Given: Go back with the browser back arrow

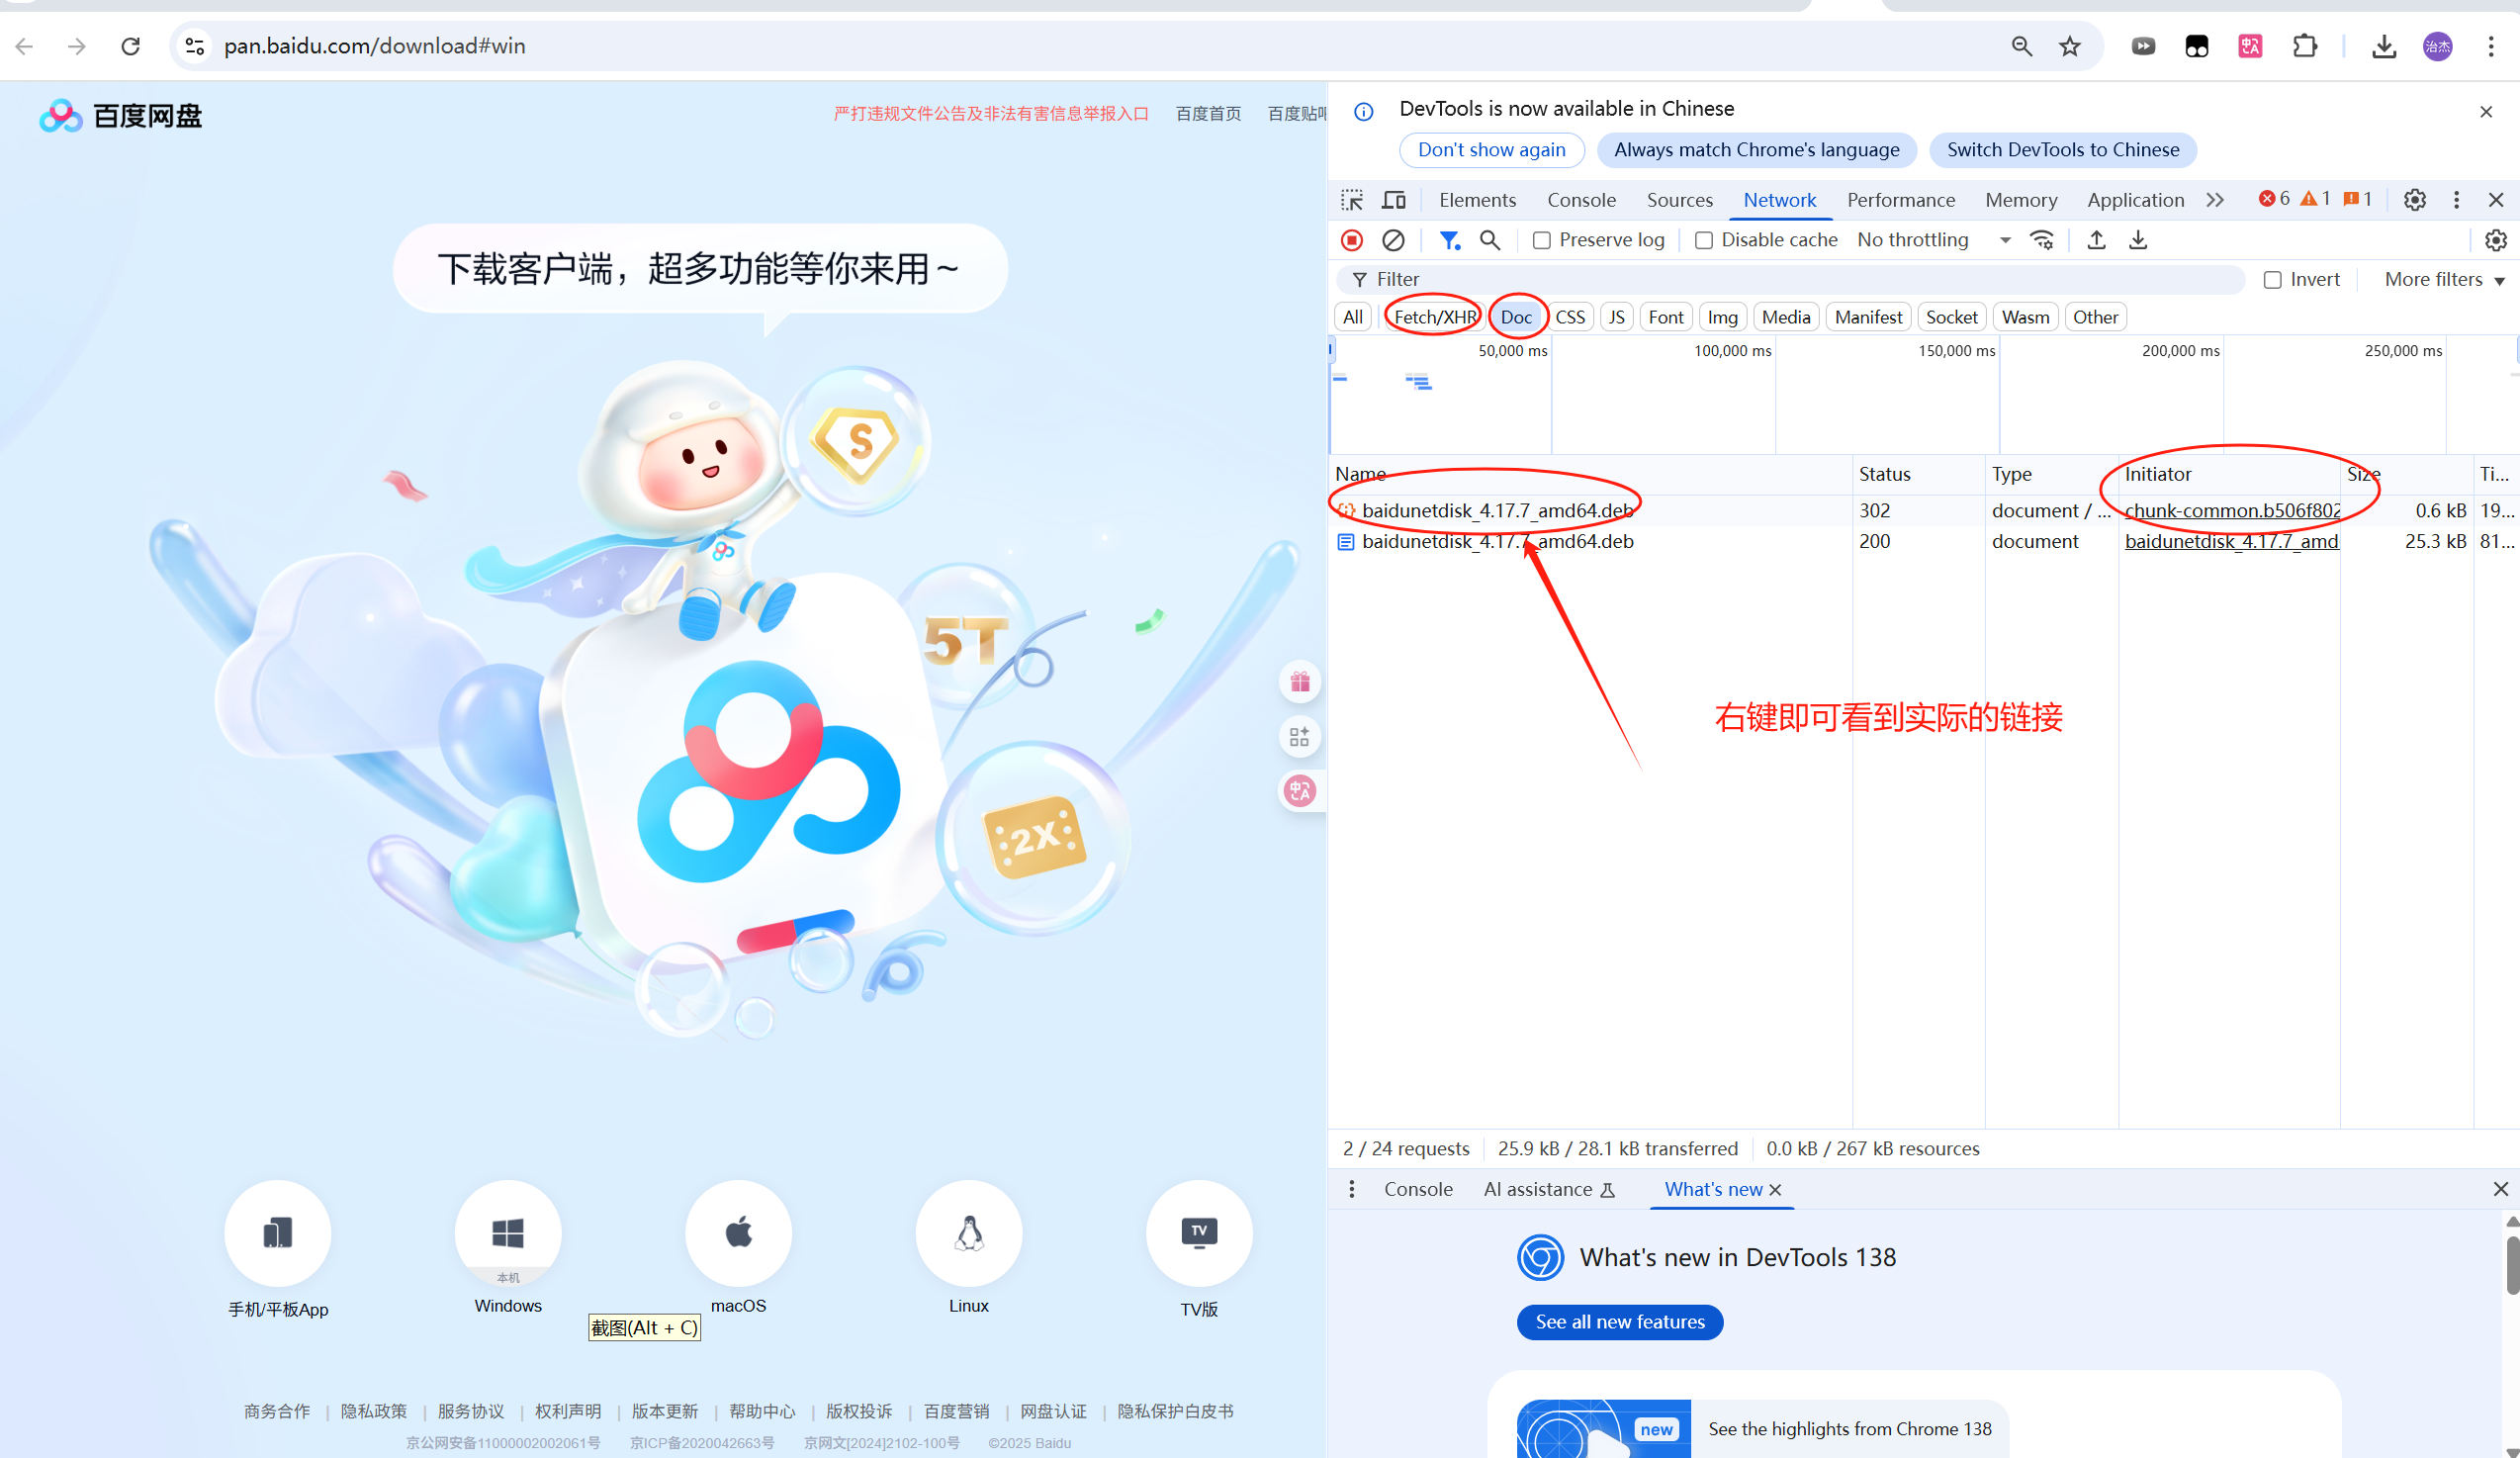Looking at the screenshot, I should pyautogui.click(x=25, y=46).
